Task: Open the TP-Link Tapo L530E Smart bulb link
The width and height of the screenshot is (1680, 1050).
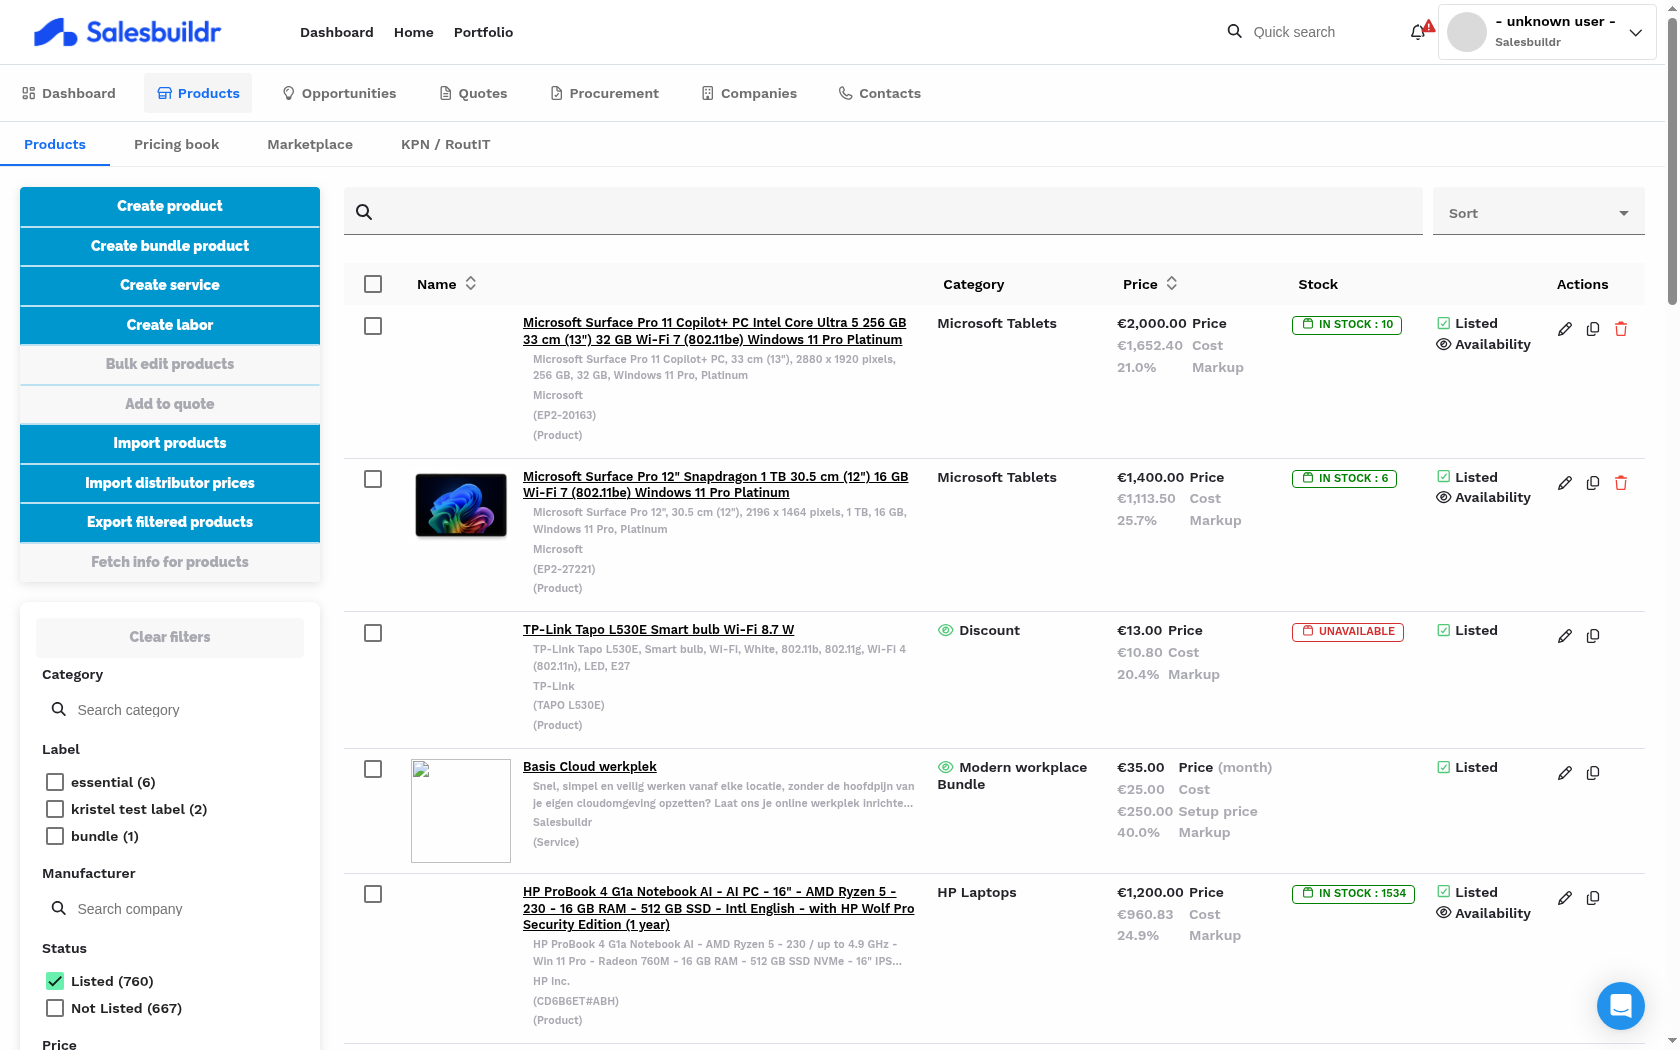Action: (658, 630)
